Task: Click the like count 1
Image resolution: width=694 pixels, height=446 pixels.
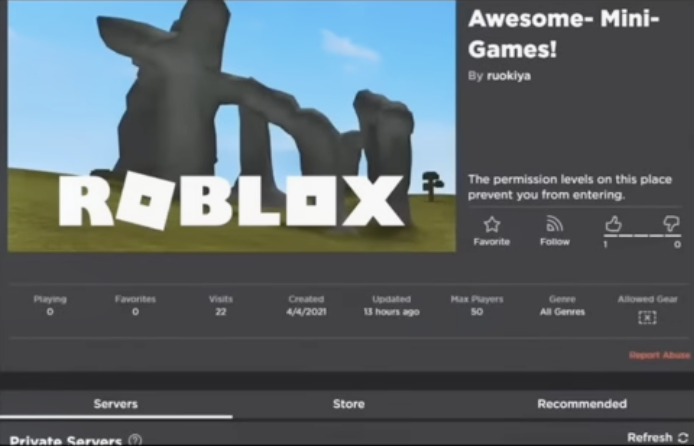Action: point(605,244)
